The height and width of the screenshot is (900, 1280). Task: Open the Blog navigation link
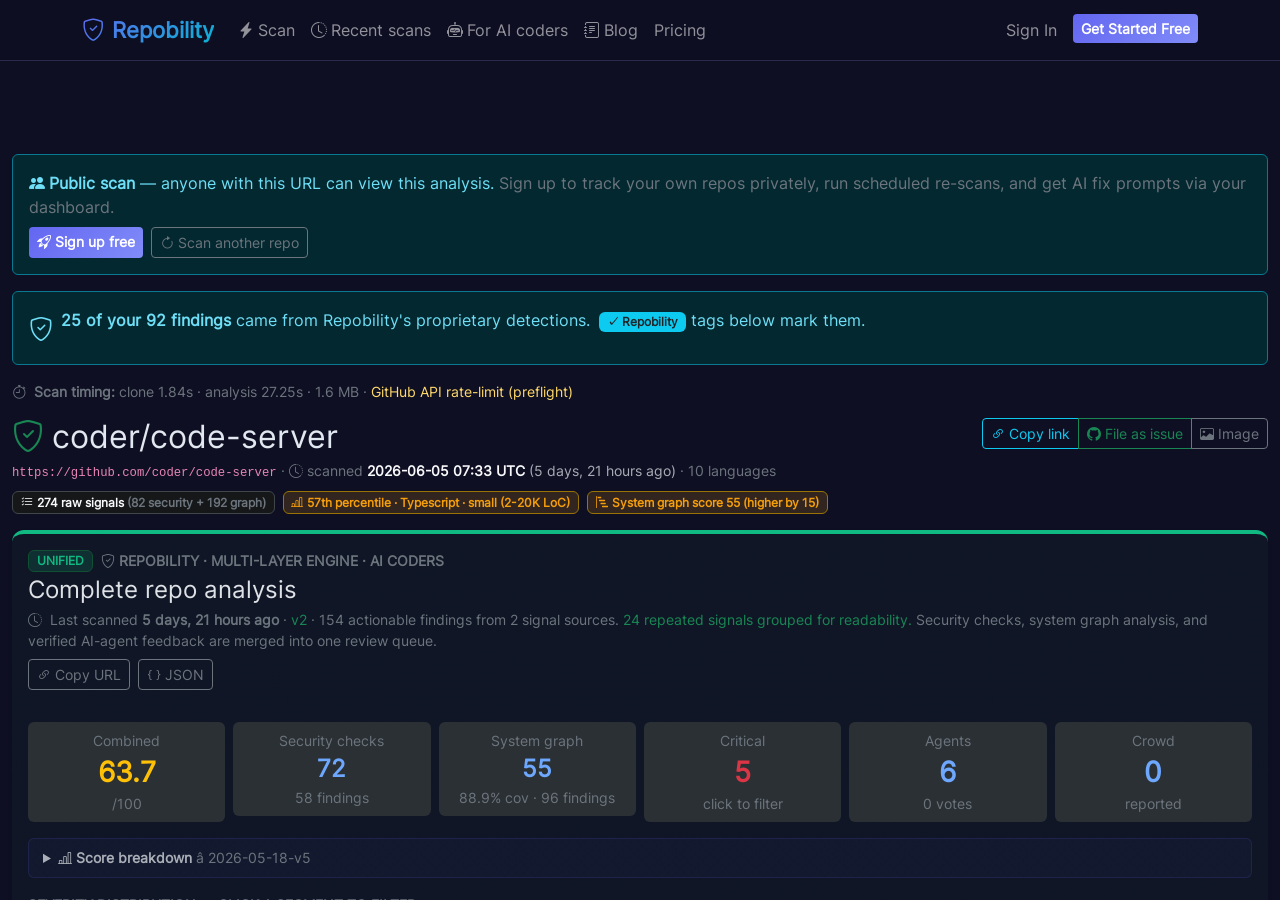pyautogui.click(x=611, y=30)
